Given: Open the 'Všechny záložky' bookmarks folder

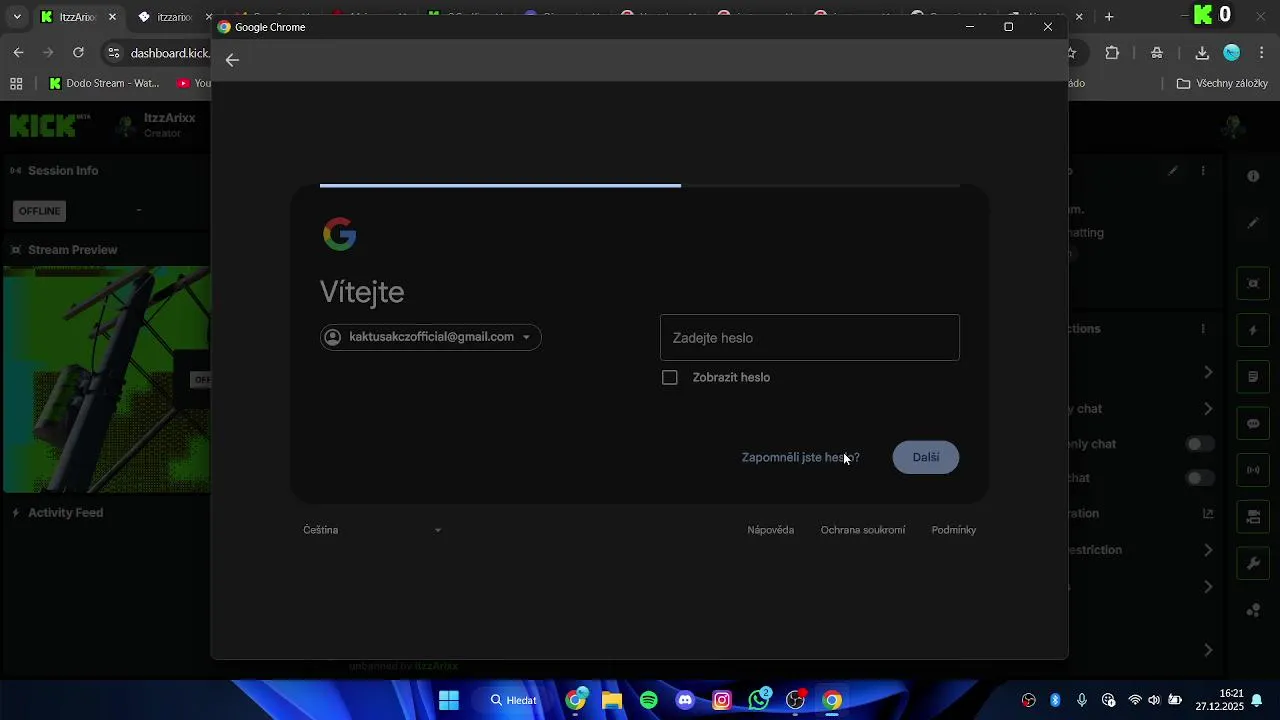Looking at the screenshot, I should coord(1222,84).
